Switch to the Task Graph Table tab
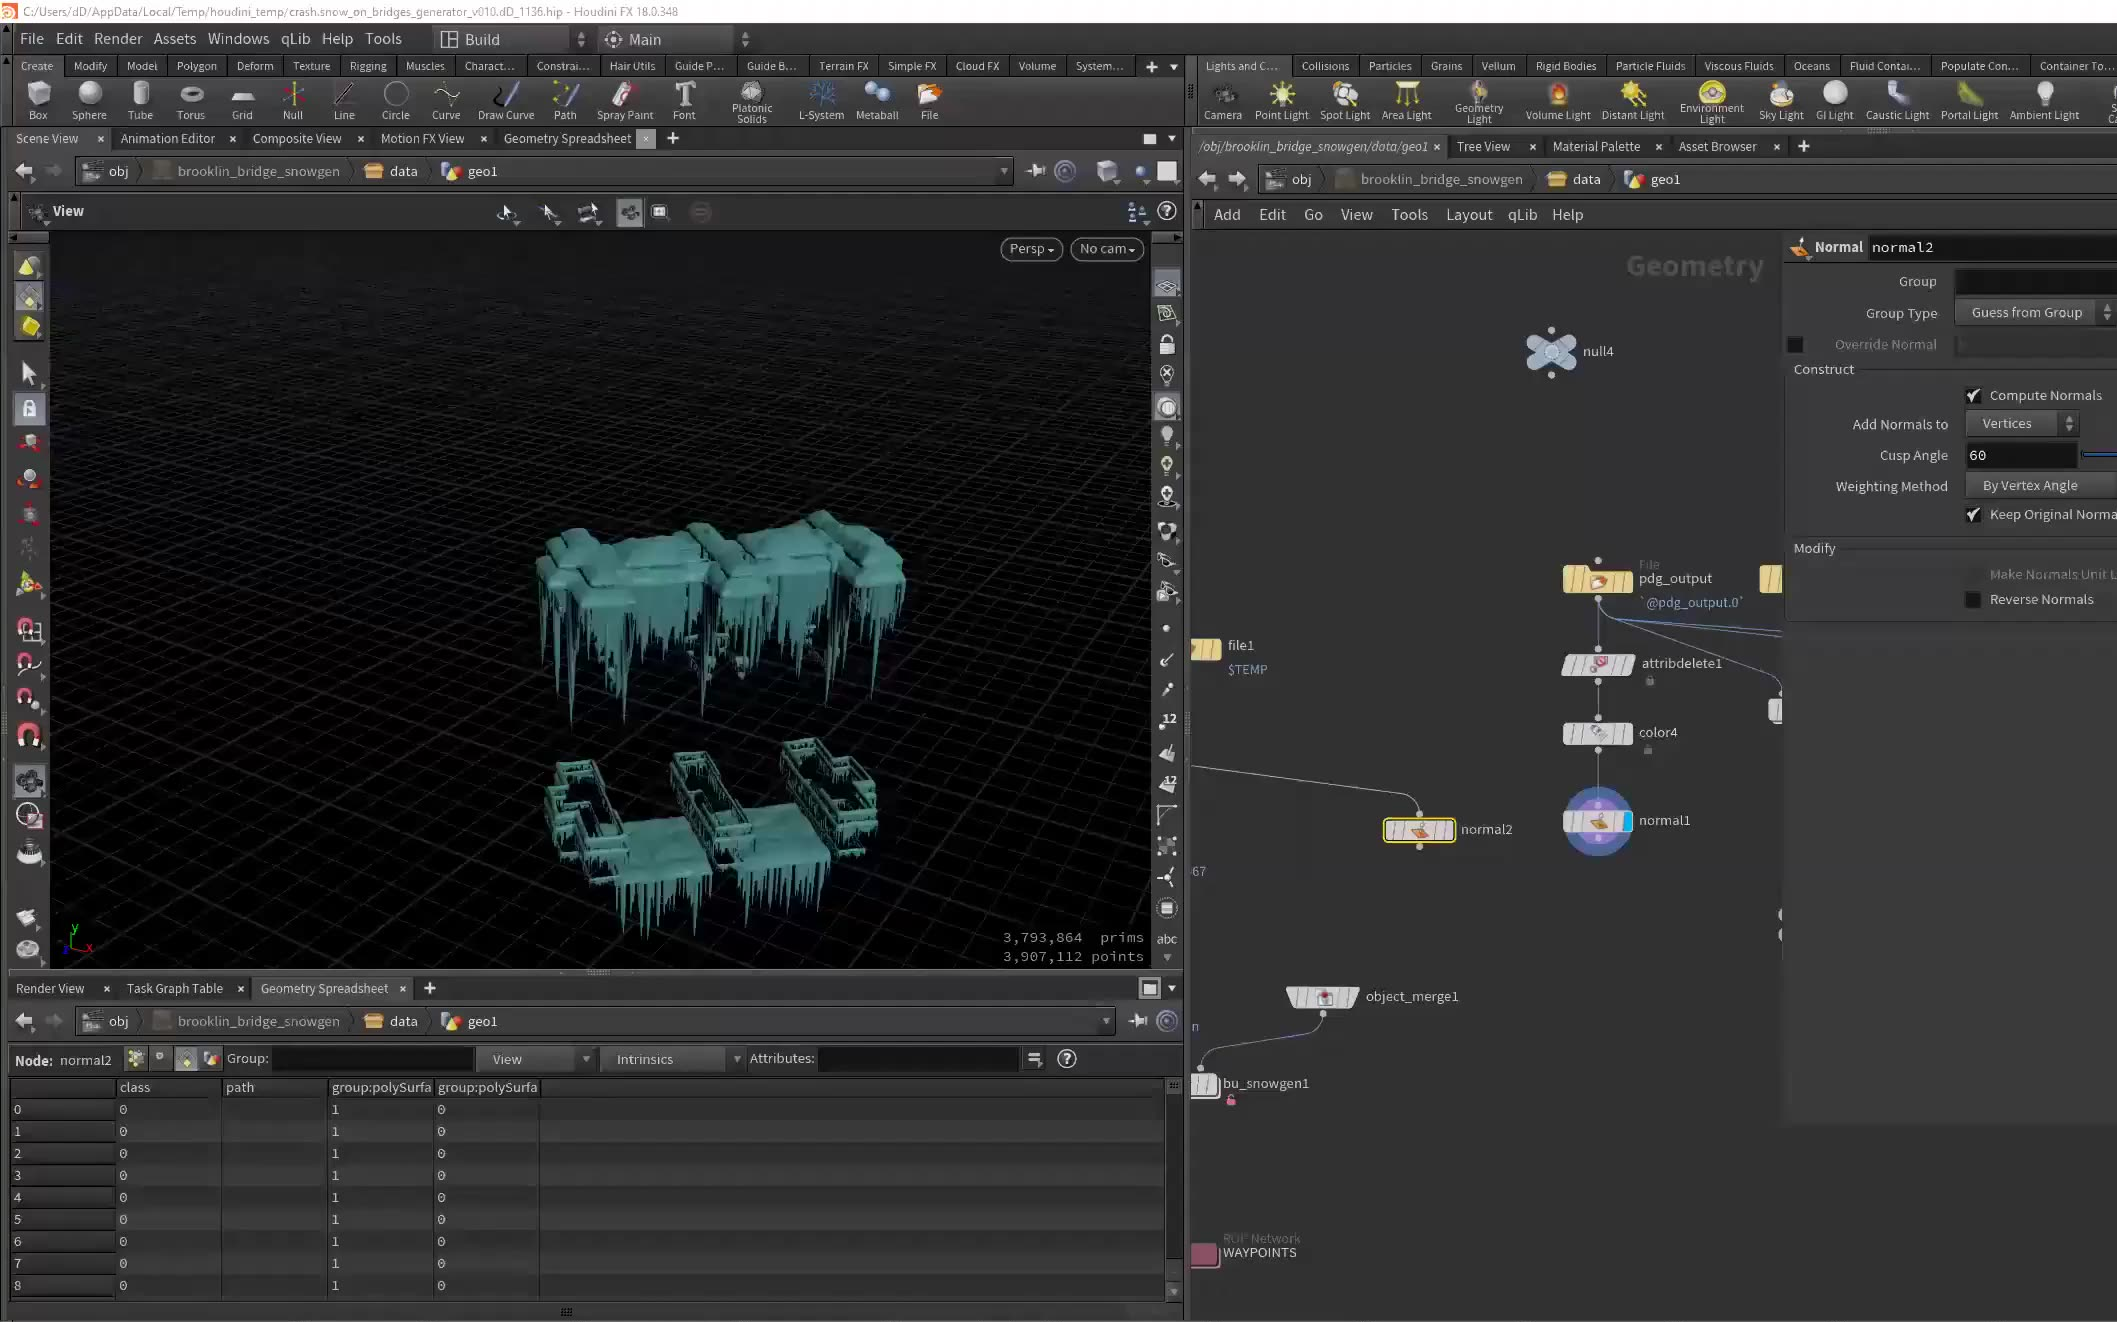This screenshot has width=2117, height=1322. pyautogui.click(x=175, y=988)
